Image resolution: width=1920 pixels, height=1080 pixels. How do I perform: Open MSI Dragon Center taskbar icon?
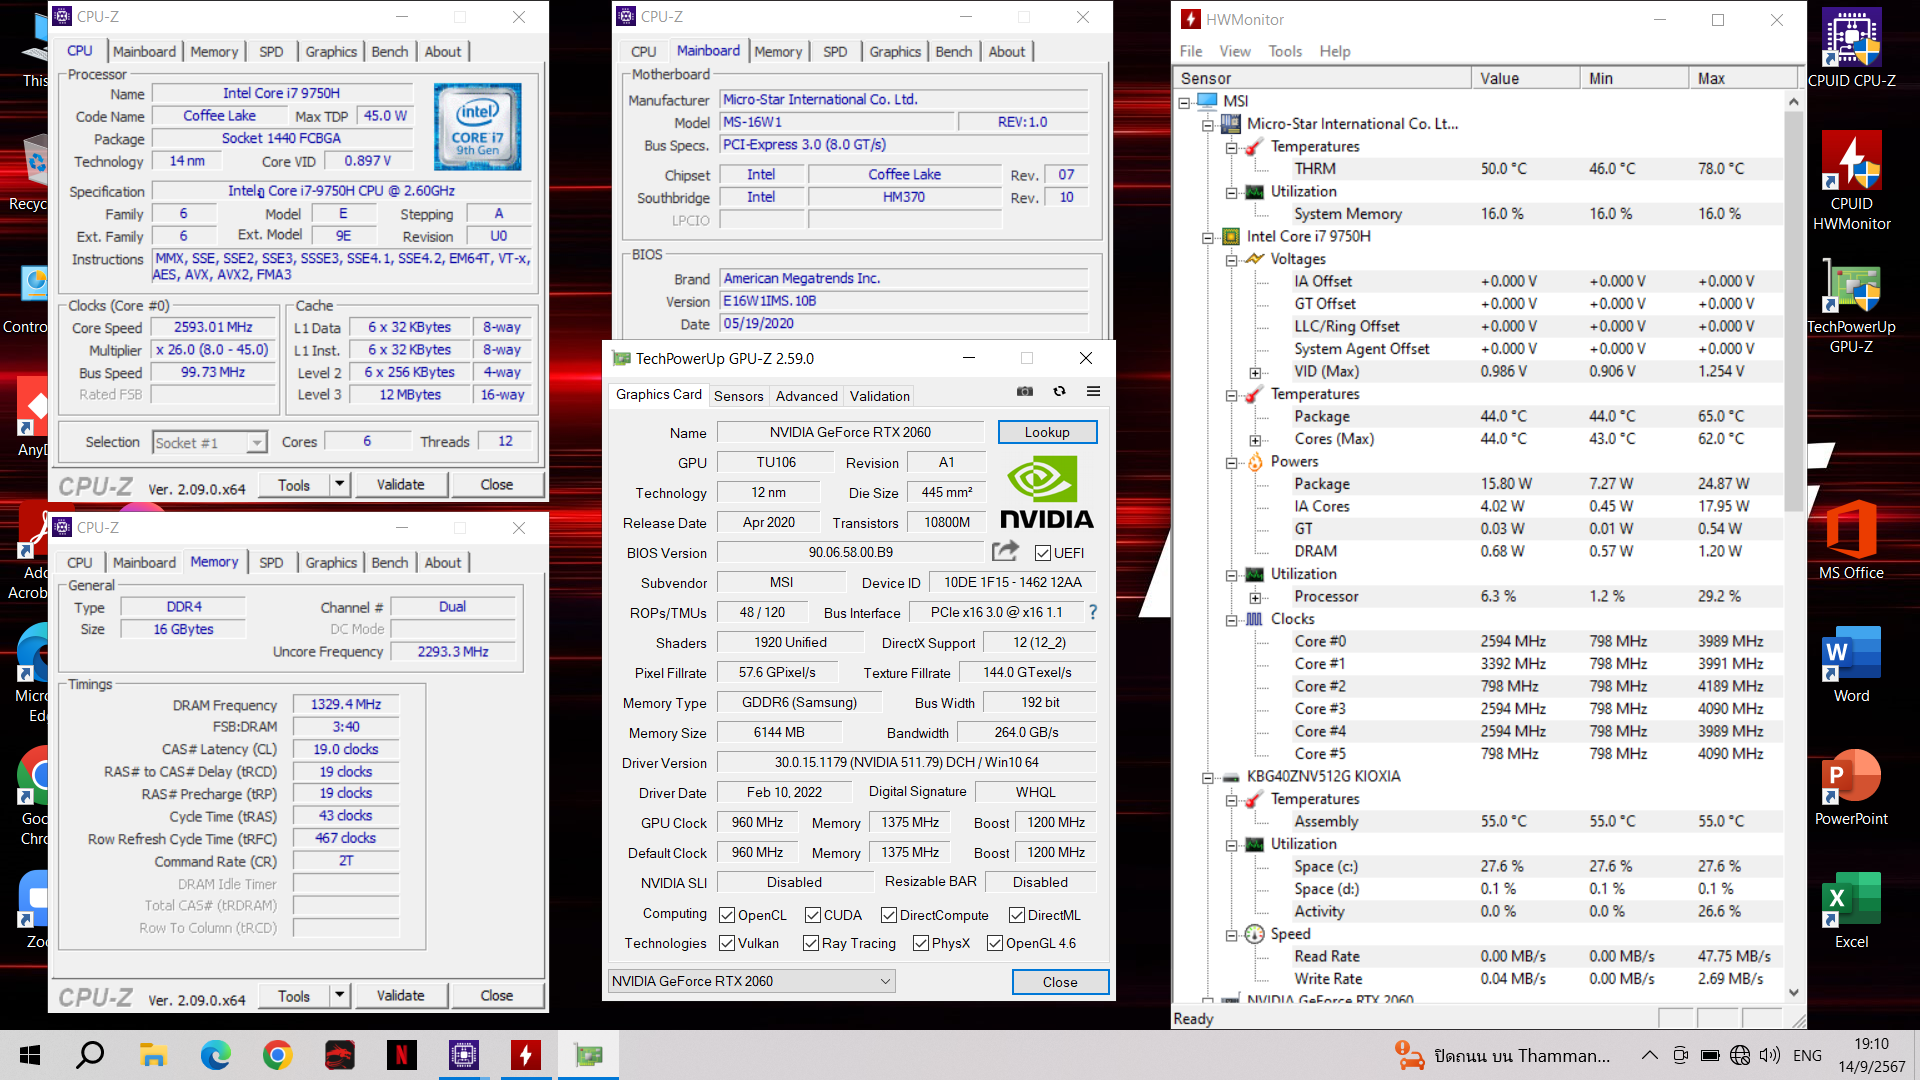[x=339, y=1055]
